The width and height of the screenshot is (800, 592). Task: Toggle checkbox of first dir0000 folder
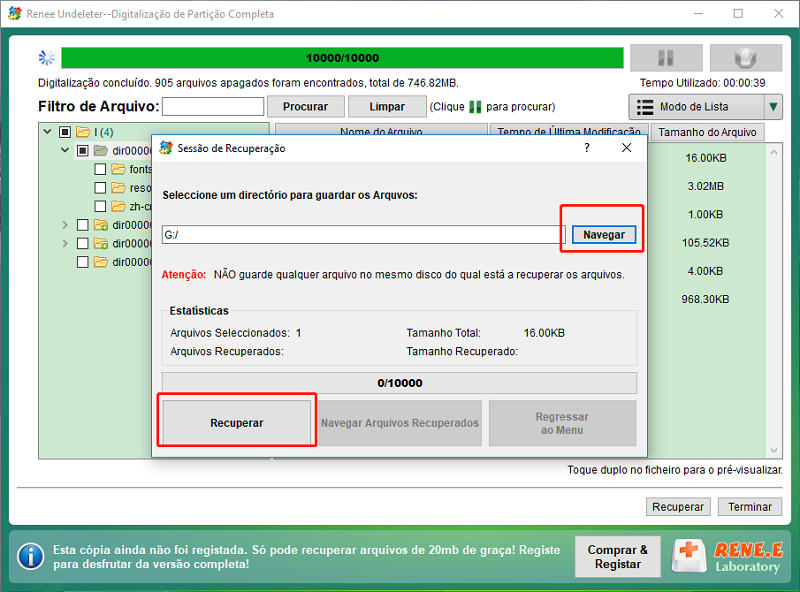(x=83, y=151)
